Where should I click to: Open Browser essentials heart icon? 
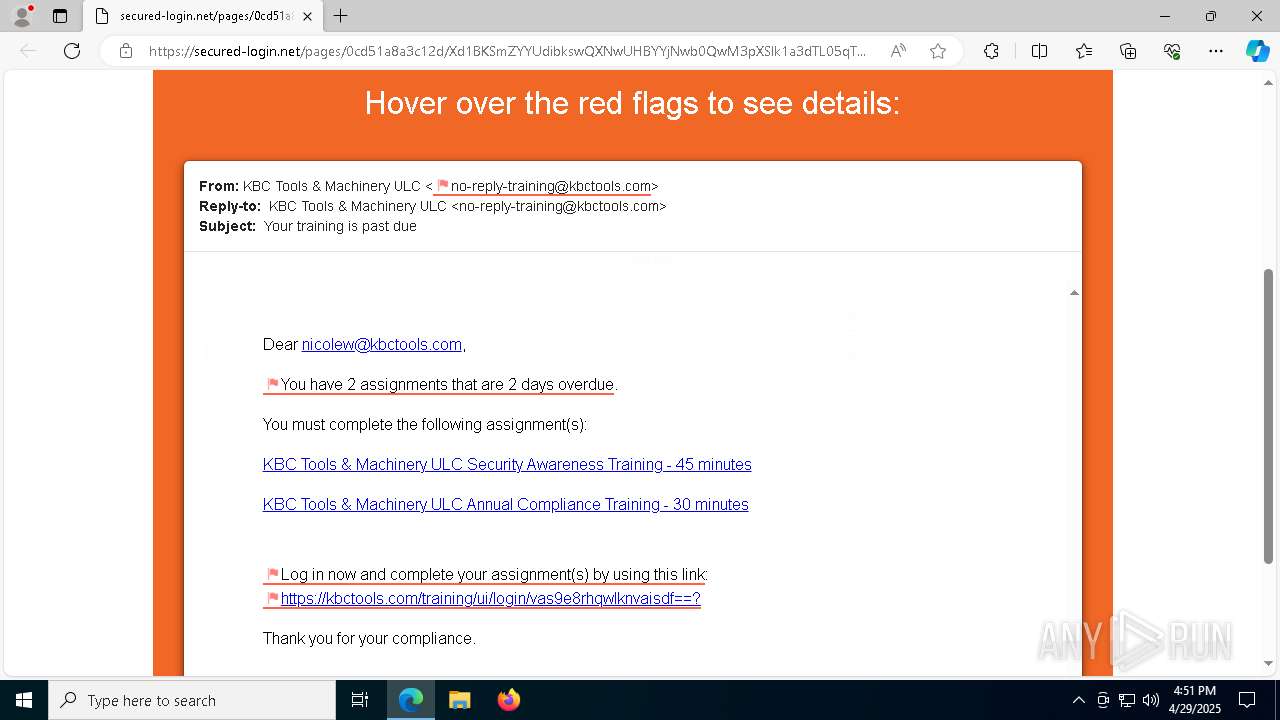click(1172, 51)
